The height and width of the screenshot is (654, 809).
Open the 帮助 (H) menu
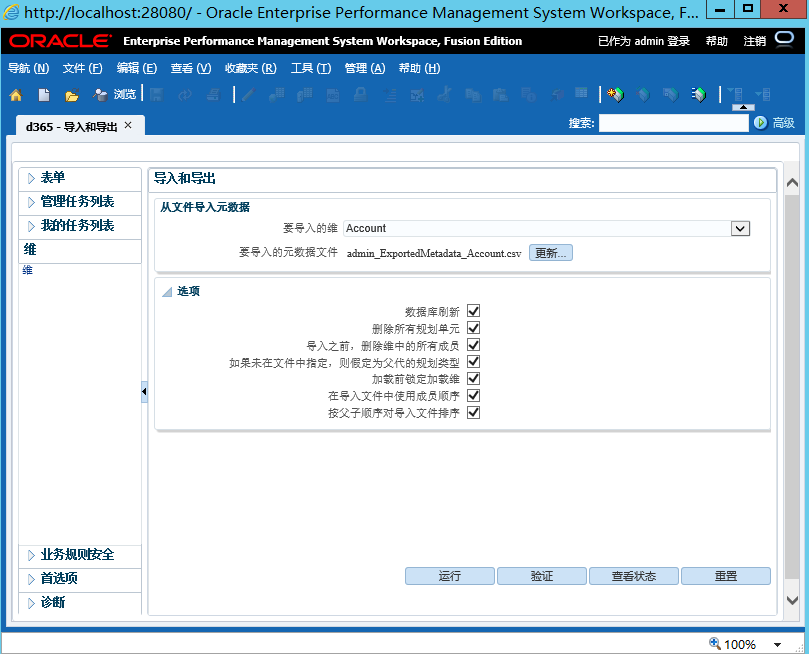[419, 68]
